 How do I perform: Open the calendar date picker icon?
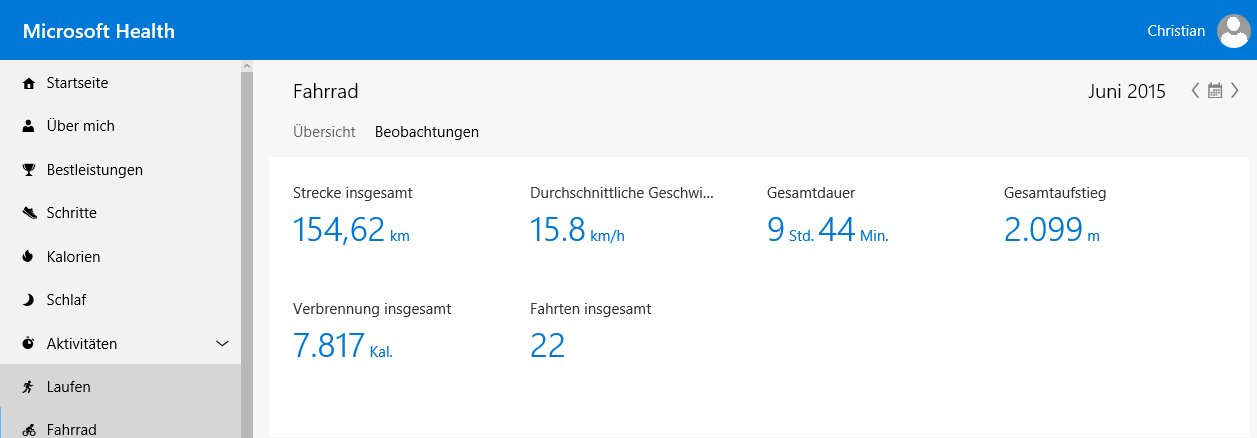[x=1215, y=91]
